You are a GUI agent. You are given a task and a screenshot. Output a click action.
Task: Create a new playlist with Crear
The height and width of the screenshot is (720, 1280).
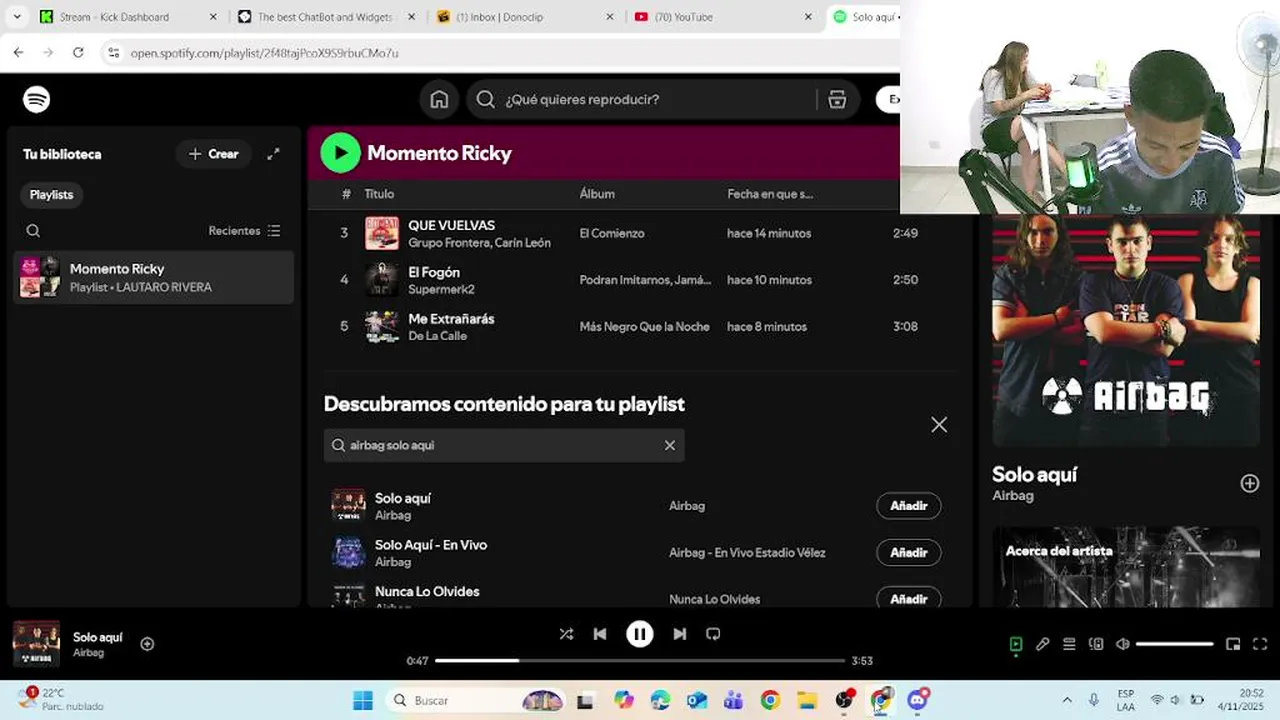pos(213,154)
